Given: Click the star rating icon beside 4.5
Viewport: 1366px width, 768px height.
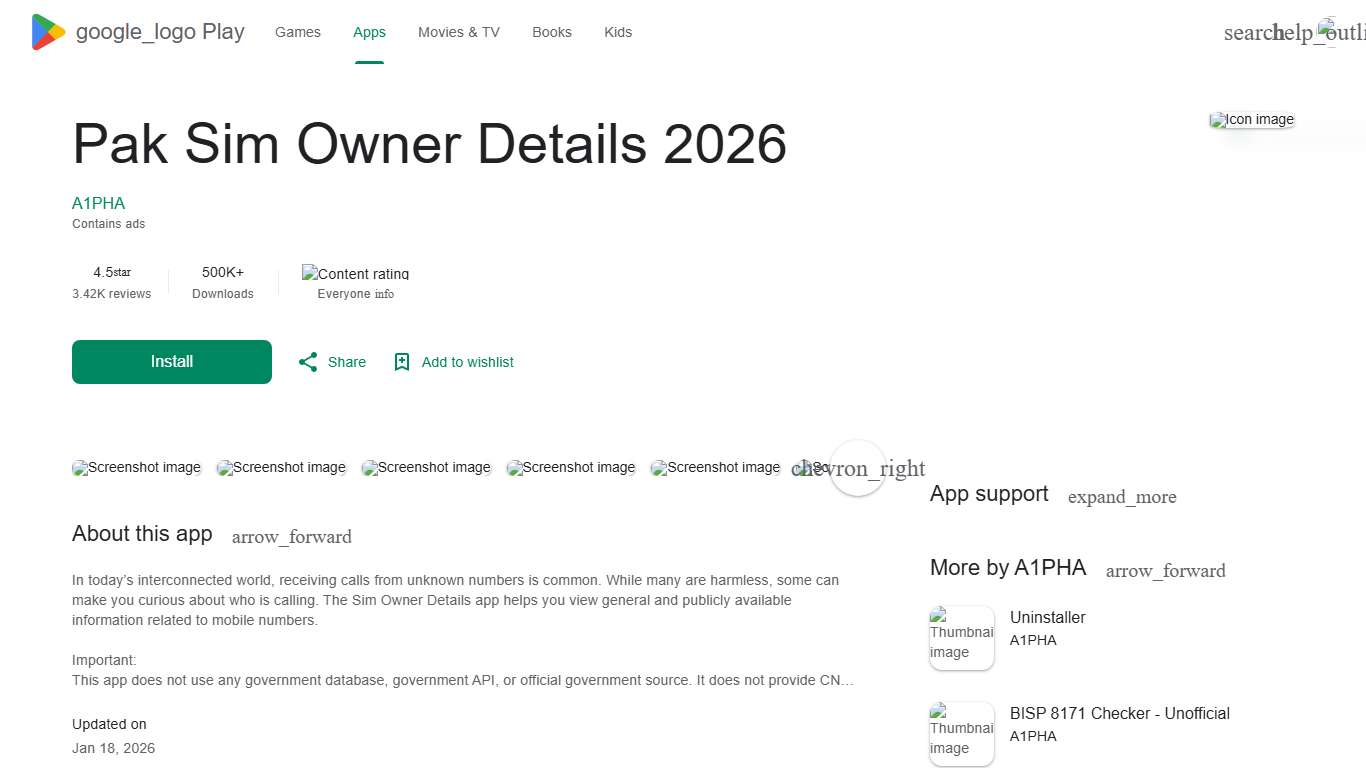Looking at the screenshot, I should click(x=122, y=271).
